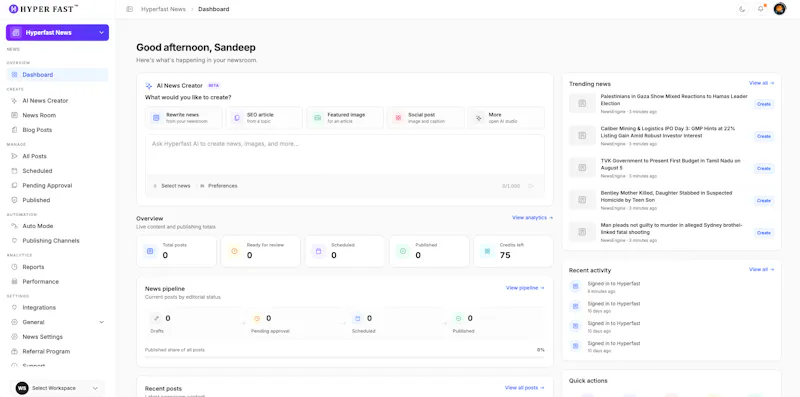Image resolution: width=800 pixels, height=397 pixels.
Task: Open the Select Workspace dropdown
Action: click(57, 388)
